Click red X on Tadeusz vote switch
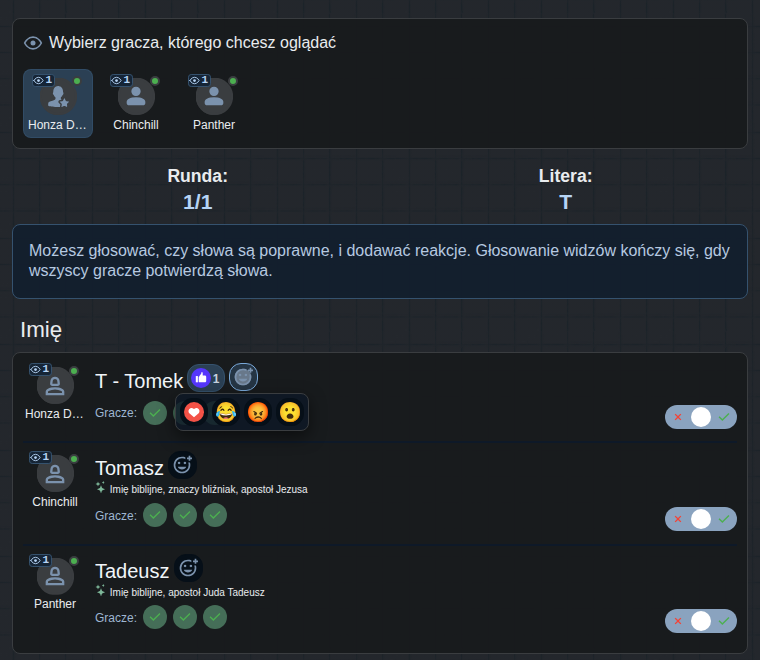The width and height of the screenshot is (760, 660). pos(678,621)
